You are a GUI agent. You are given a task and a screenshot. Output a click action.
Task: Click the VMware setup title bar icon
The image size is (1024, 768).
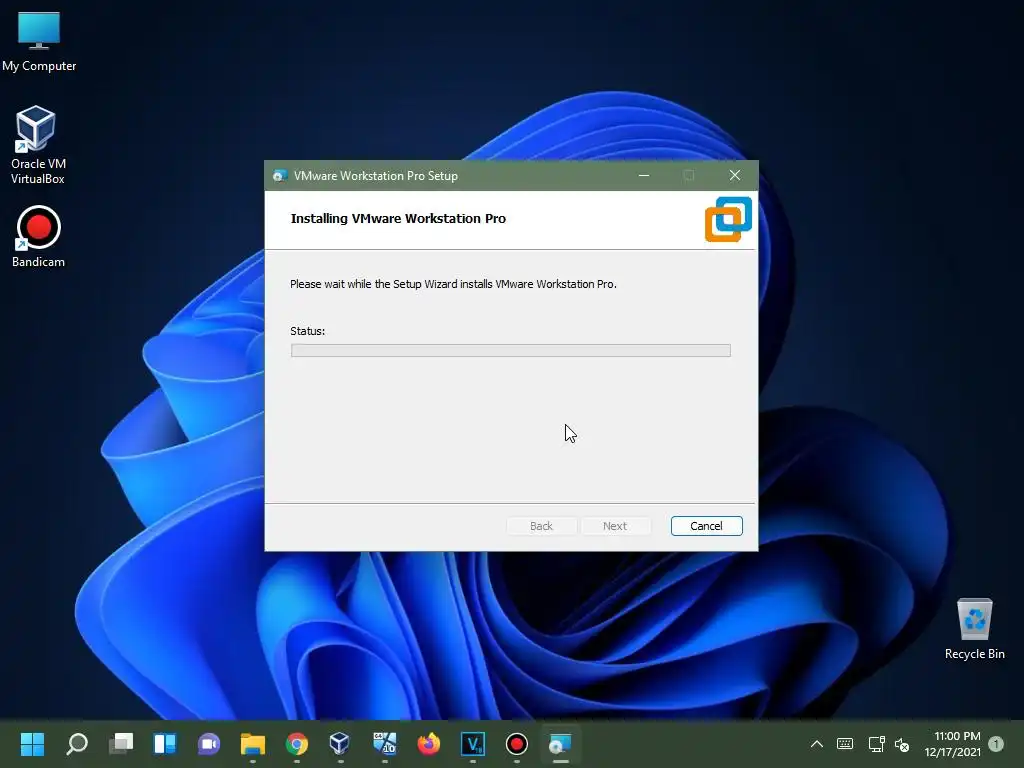click(280, 176)
